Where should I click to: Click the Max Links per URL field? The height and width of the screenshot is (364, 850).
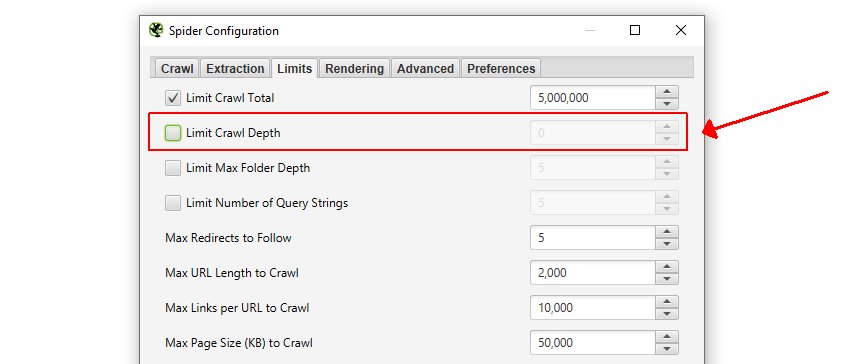coord(593,308)
